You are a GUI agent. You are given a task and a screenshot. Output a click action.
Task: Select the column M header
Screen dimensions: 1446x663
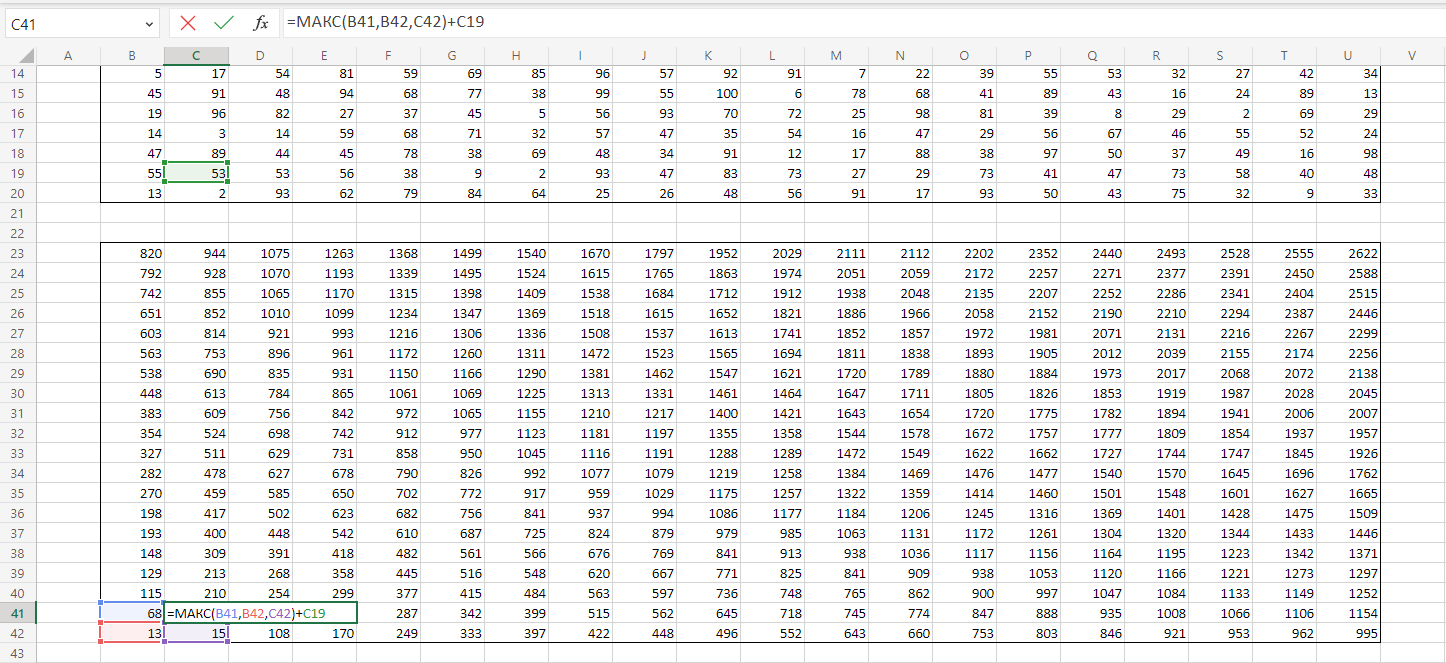[x=836, y=56]
